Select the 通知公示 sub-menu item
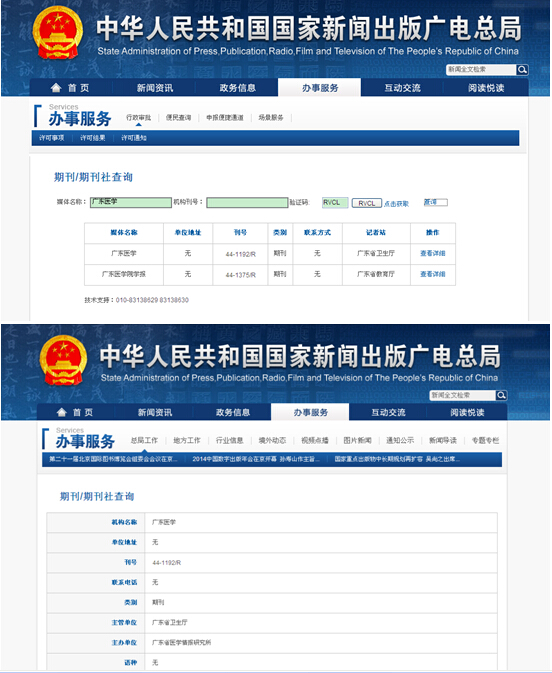Image resolution: width=552 pixels, height=673 pixels. (x=400, y=440)
